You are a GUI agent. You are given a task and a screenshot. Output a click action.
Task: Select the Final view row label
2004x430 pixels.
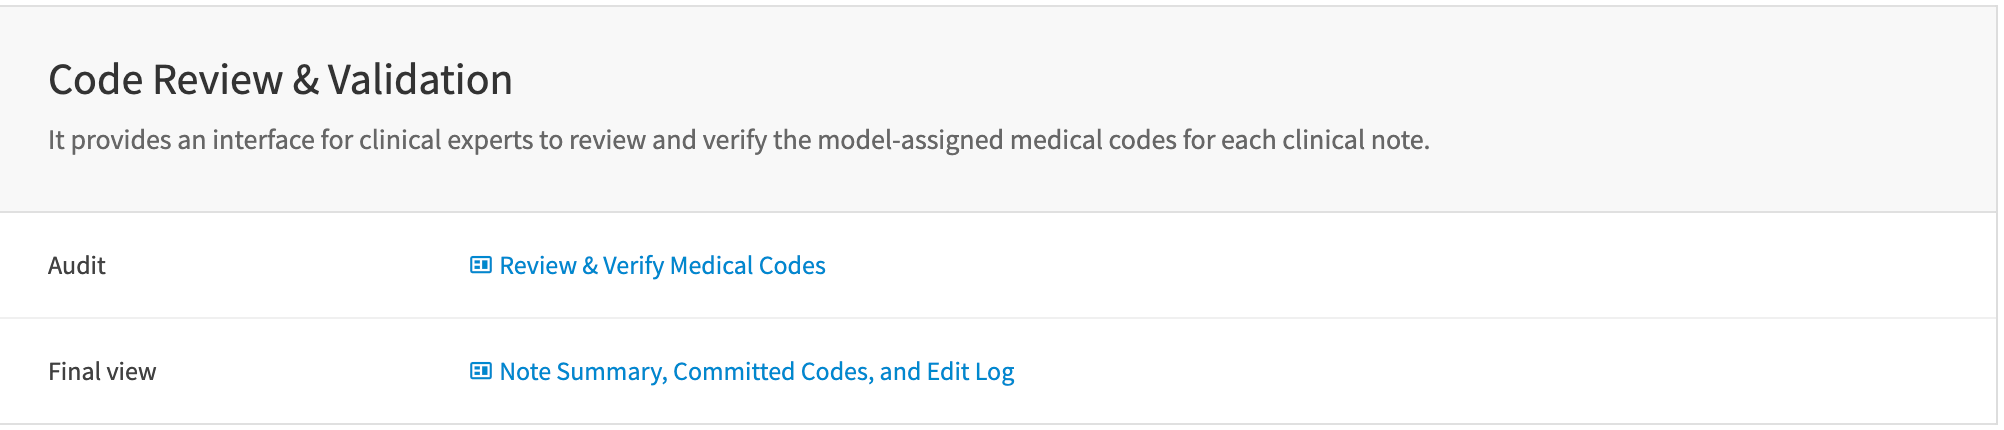coord(102,372)
